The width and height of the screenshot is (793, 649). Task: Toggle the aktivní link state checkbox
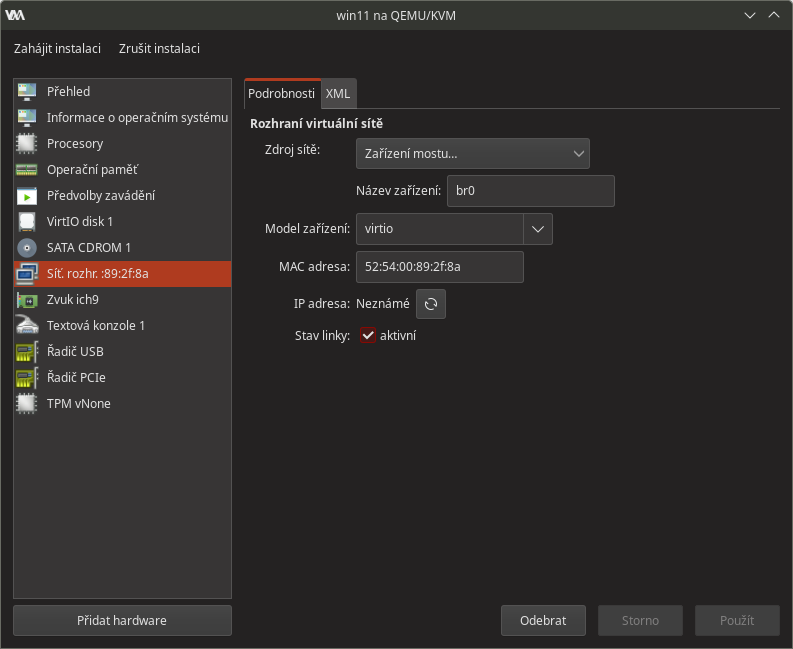coord(368,335)
